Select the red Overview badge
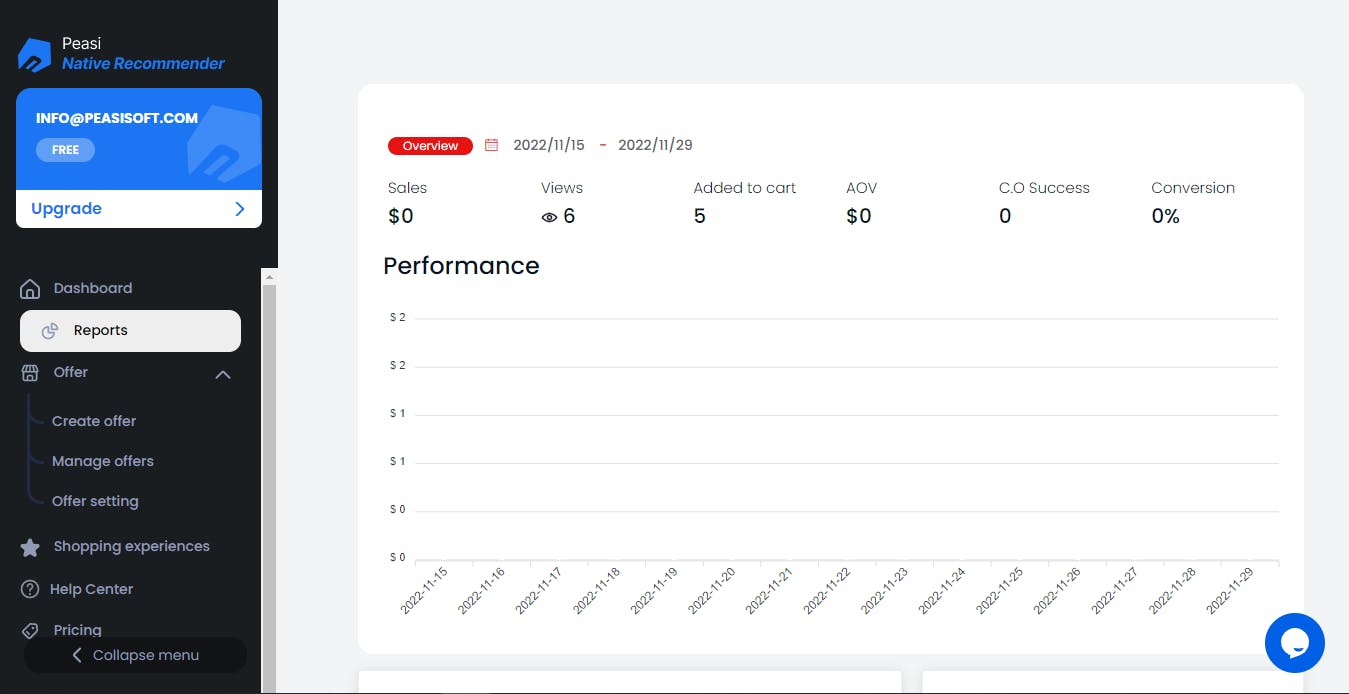 pos(430,146)
